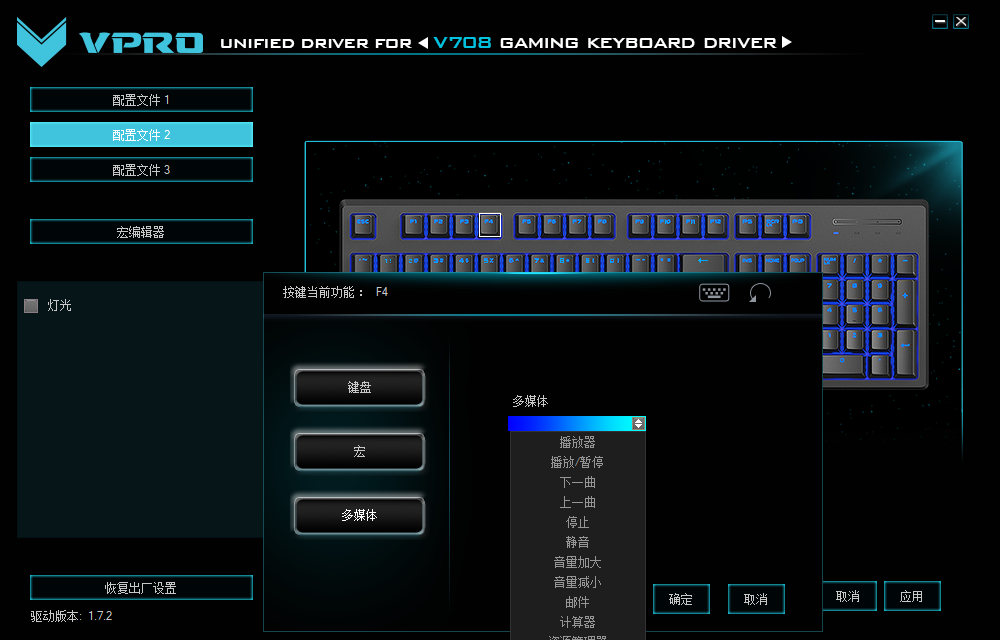Select the F8 key on keyboard image
This screenshot has height=640, width=1000.
(x=602, y=225)
